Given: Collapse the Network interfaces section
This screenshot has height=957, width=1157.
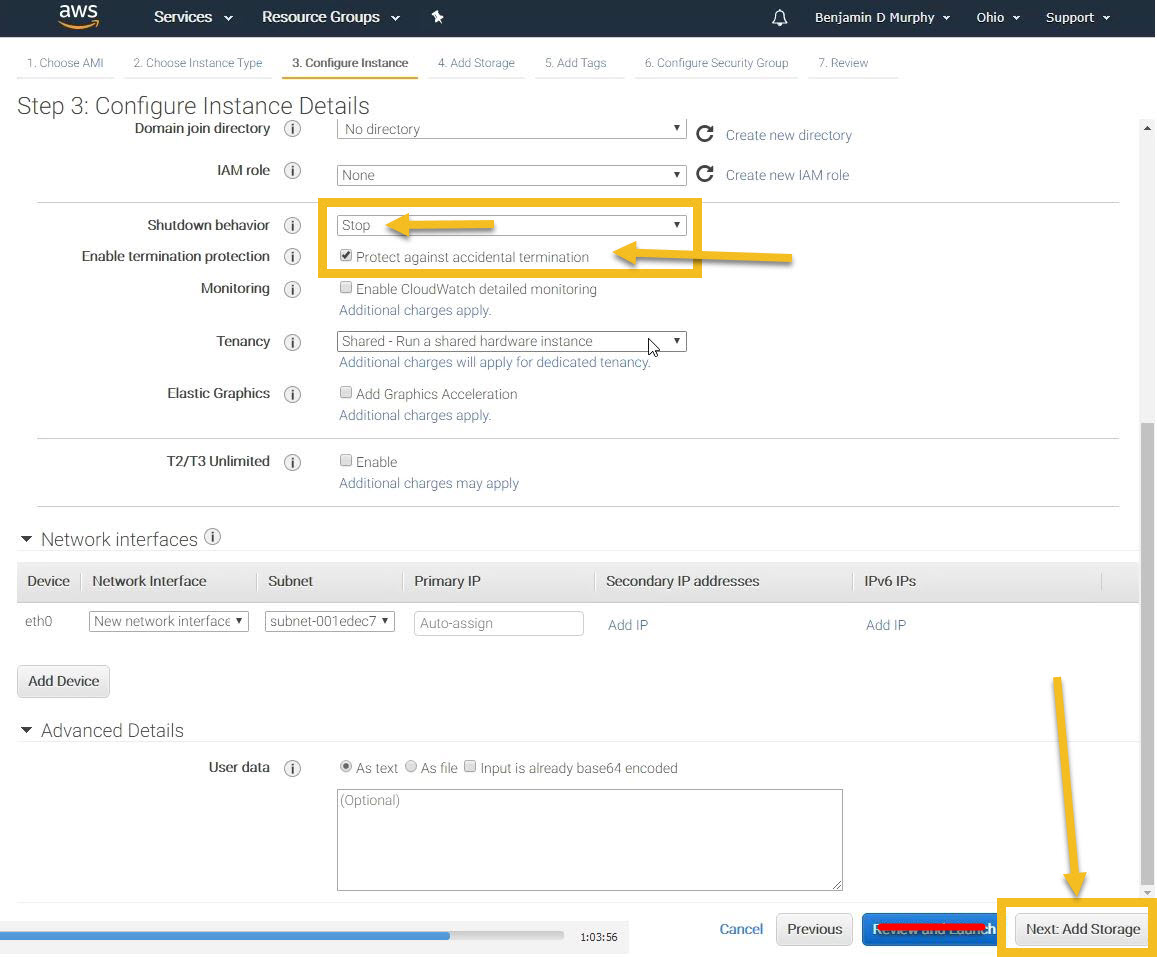Looking at the screenshot, I should tap(27, 539).
